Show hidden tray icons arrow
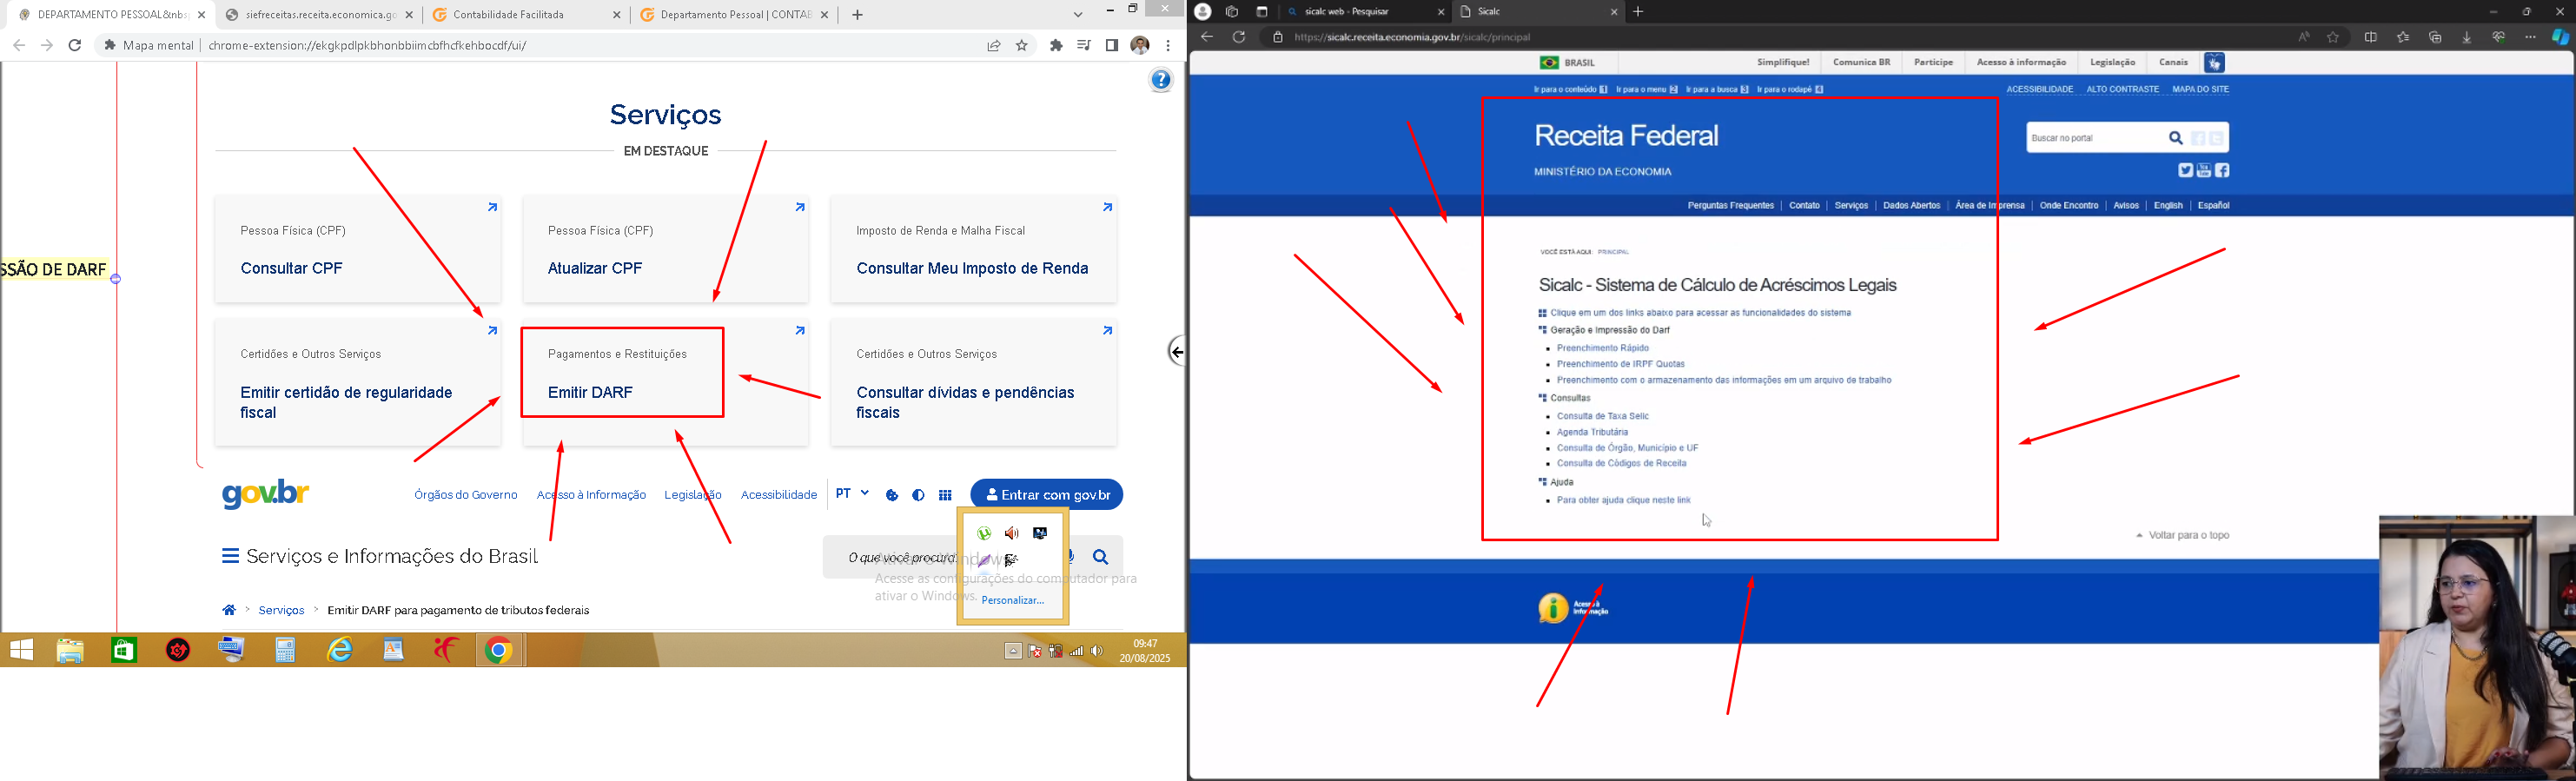 tap(1013, 651)
